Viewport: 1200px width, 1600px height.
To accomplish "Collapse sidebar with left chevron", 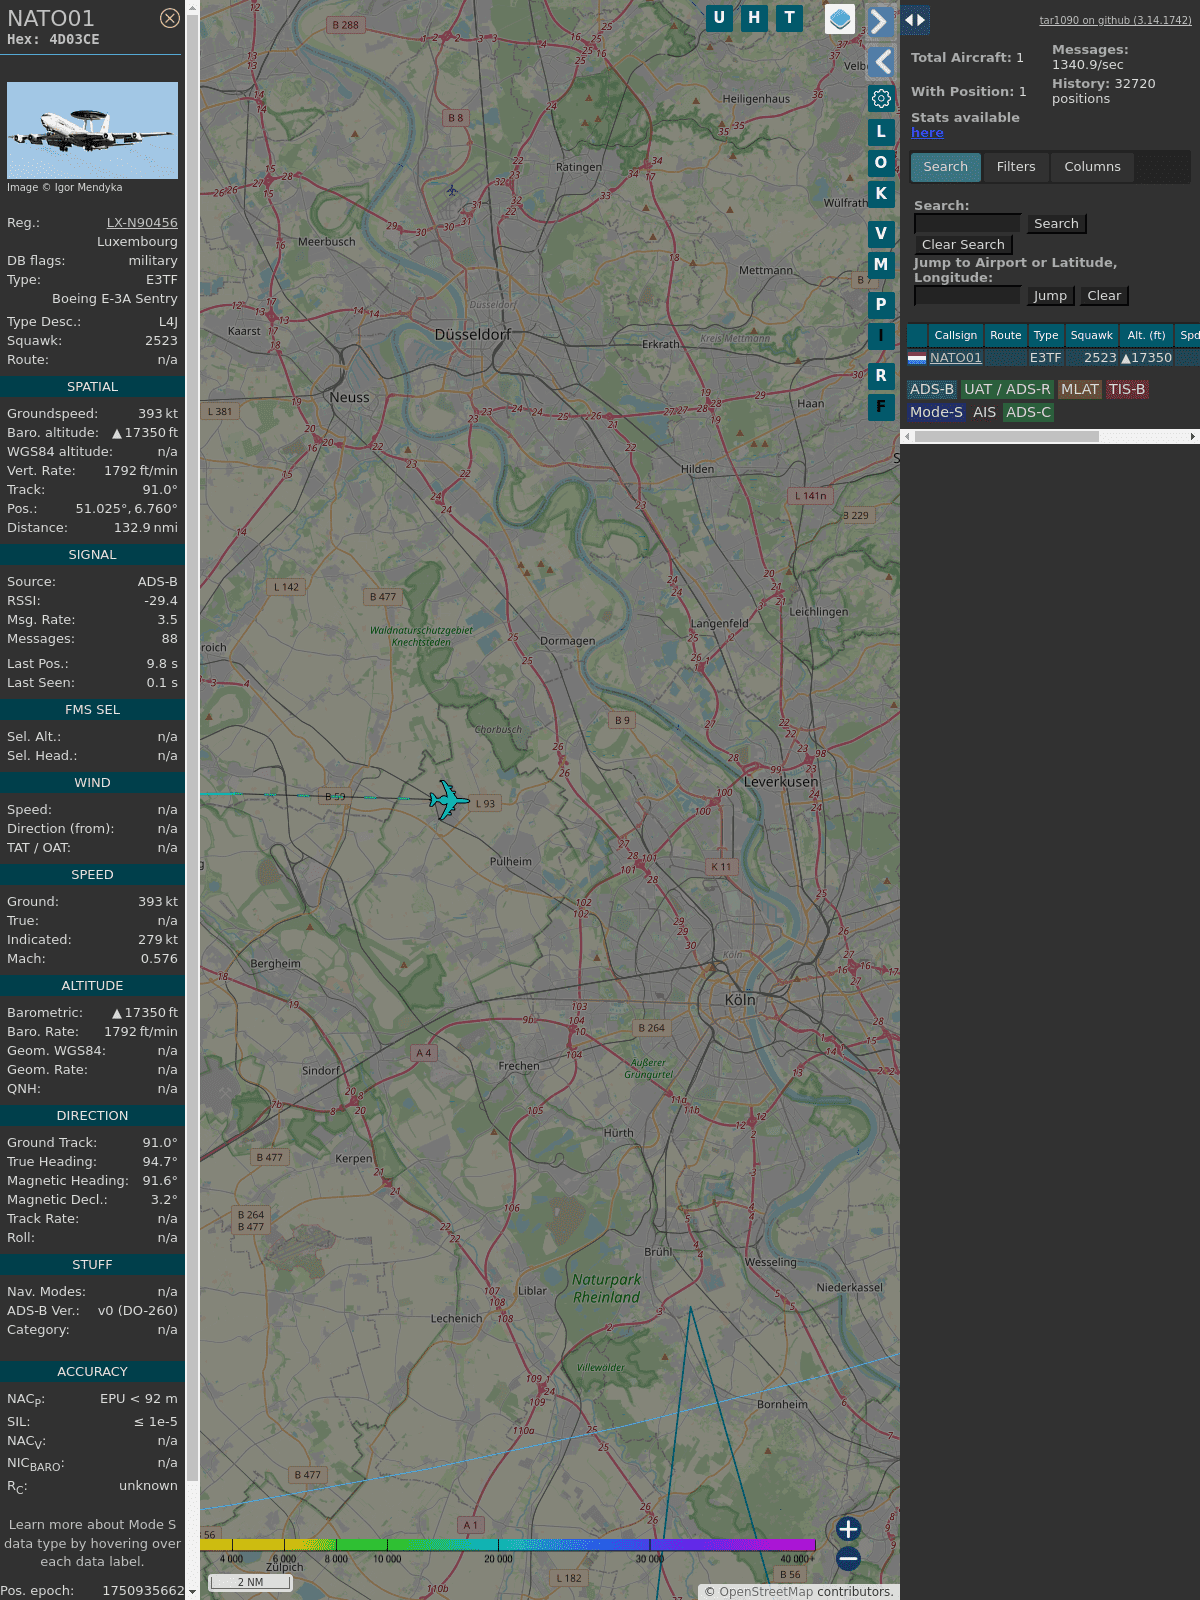I will click(x=881, y=62).
